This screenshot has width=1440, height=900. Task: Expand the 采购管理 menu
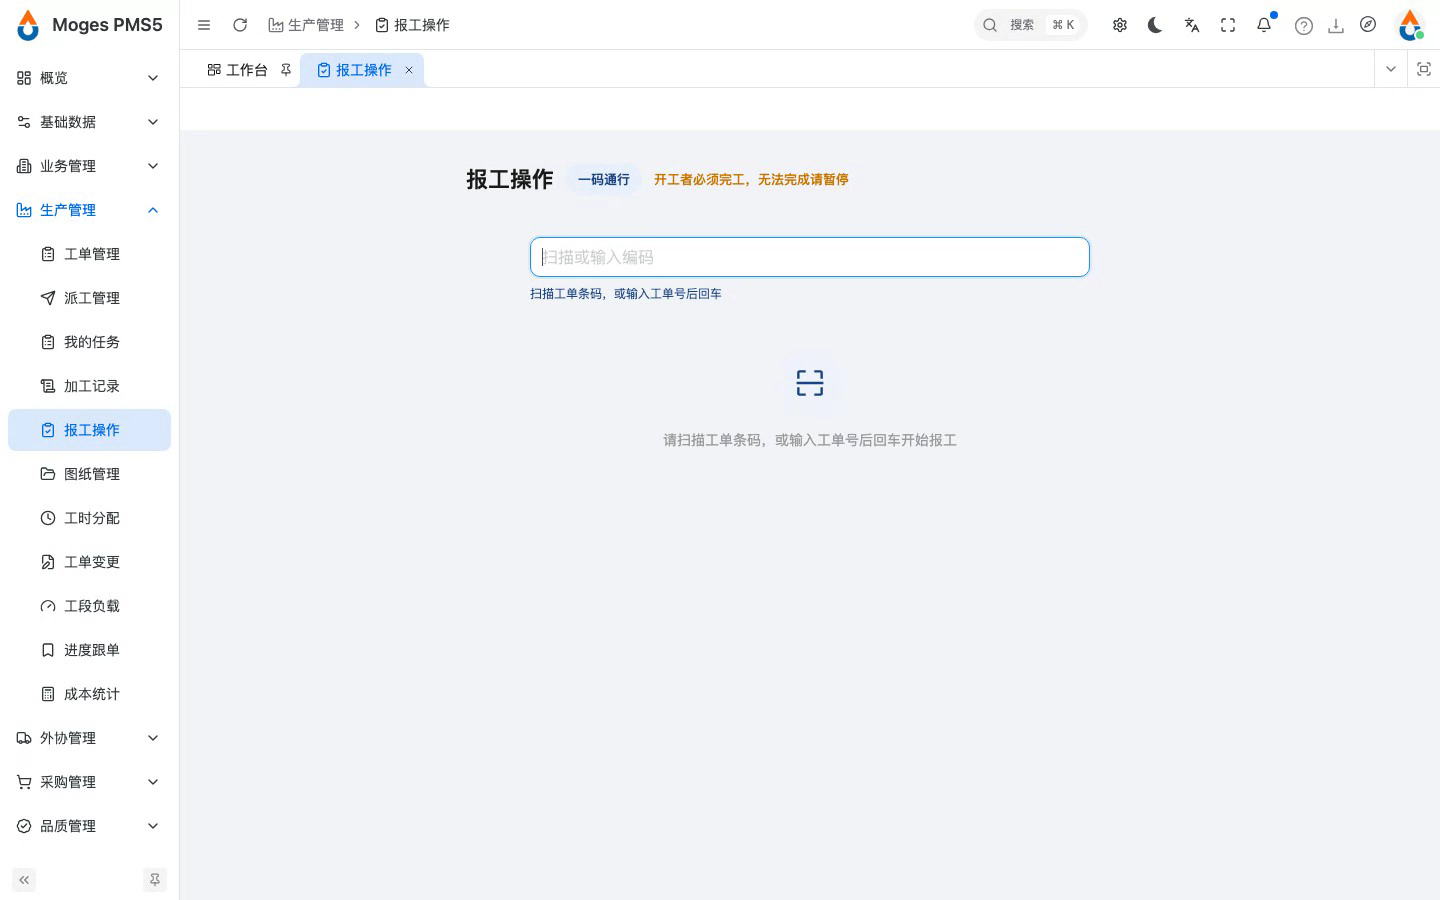click(89, 782)
